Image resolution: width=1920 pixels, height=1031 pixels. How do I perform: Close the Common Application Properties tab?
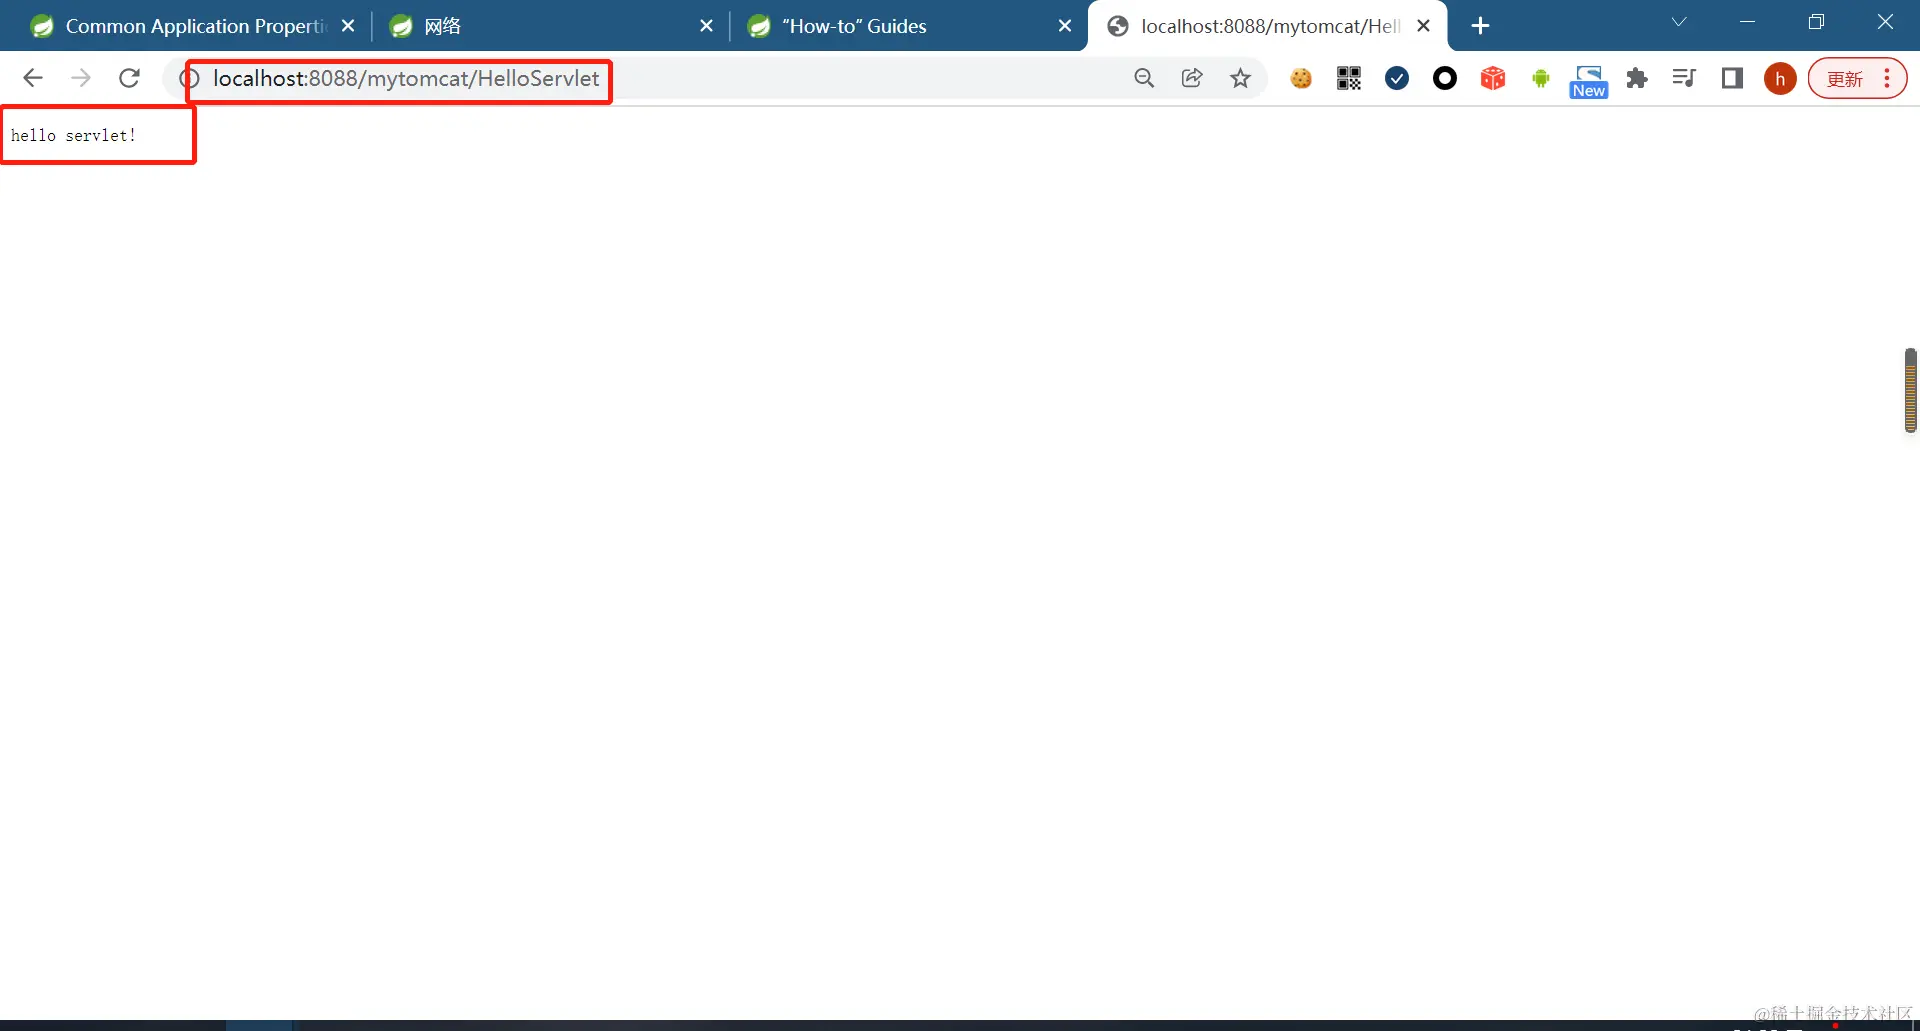point(348,26)
